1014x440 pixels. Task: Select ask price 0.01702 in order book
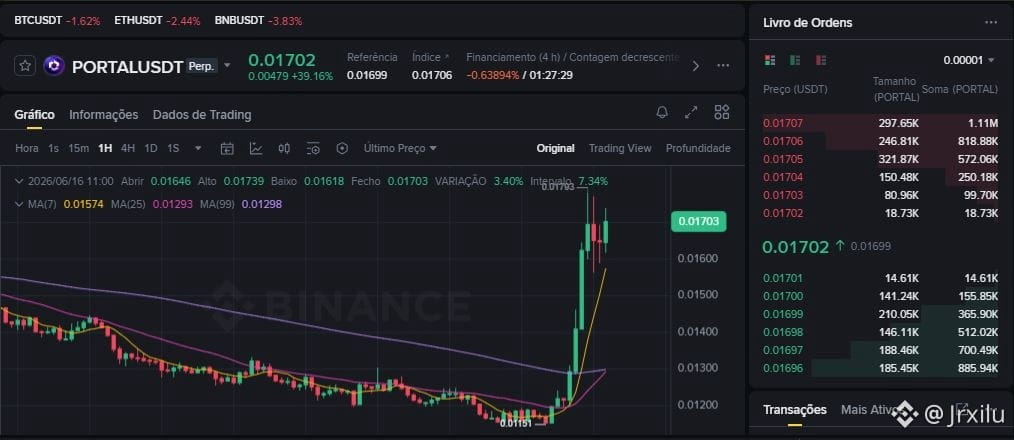pos(782,213)
